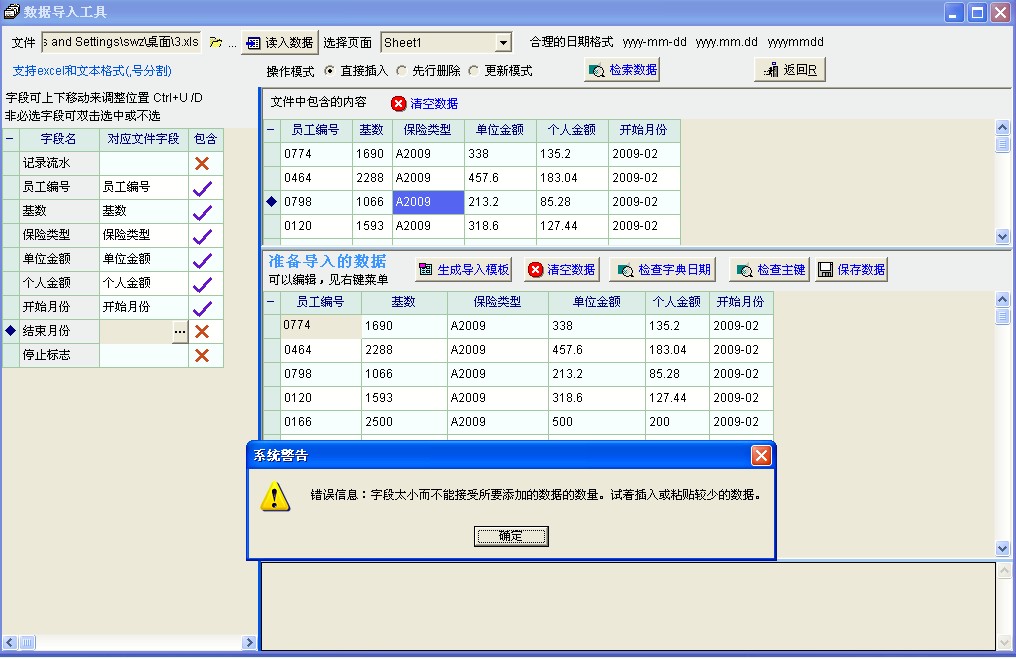Click left panel horizontal scrollbar right arrow
The width and height of the screenshot is (1016, 659).
[249, 642]
